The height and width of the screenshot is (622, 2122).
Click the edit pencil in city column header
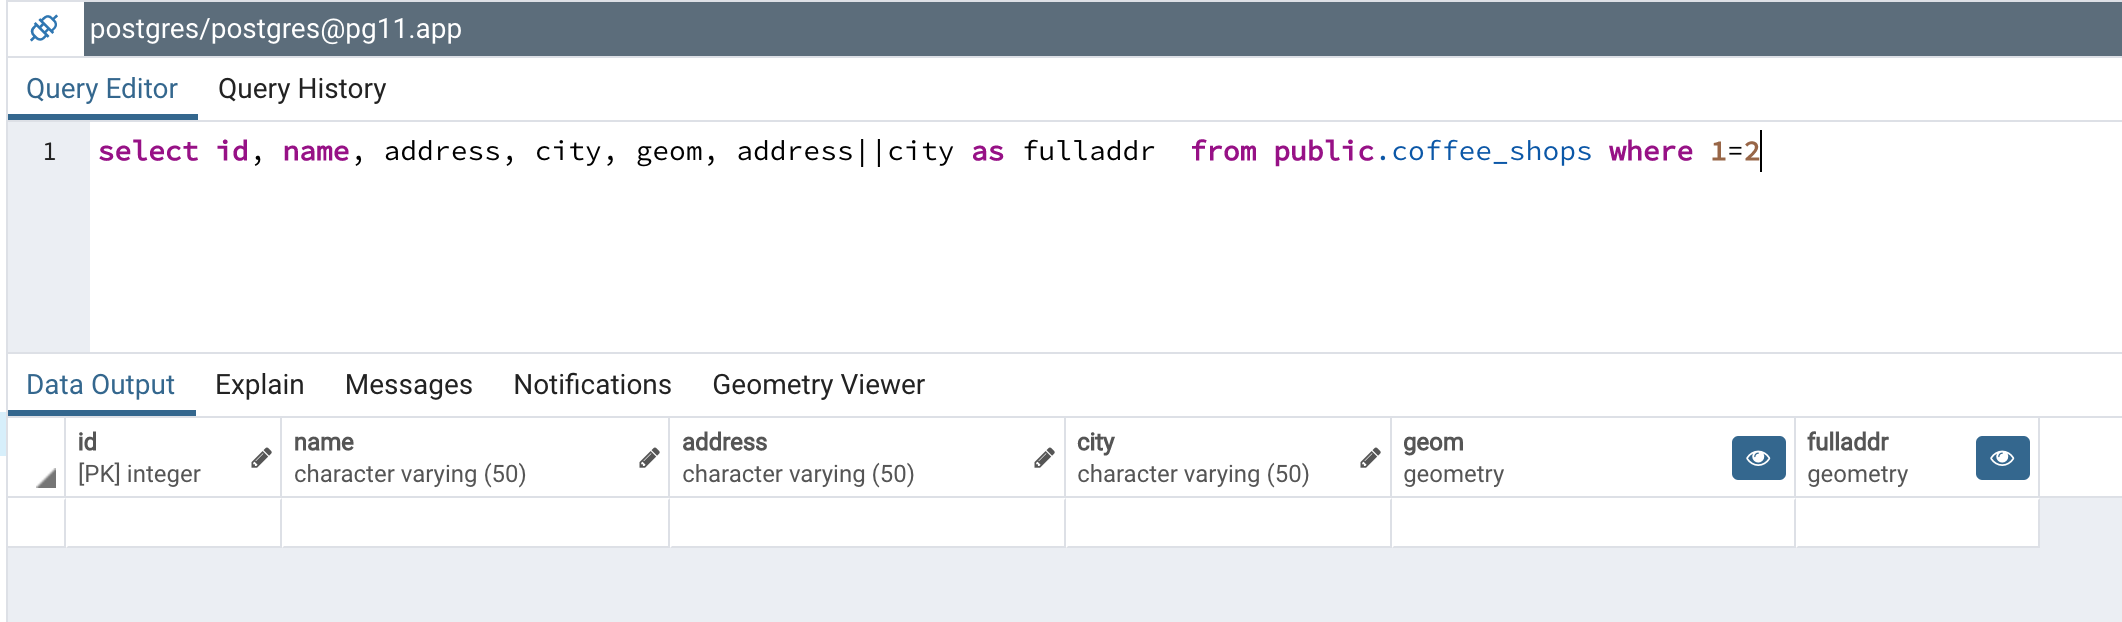point(1370,458)
